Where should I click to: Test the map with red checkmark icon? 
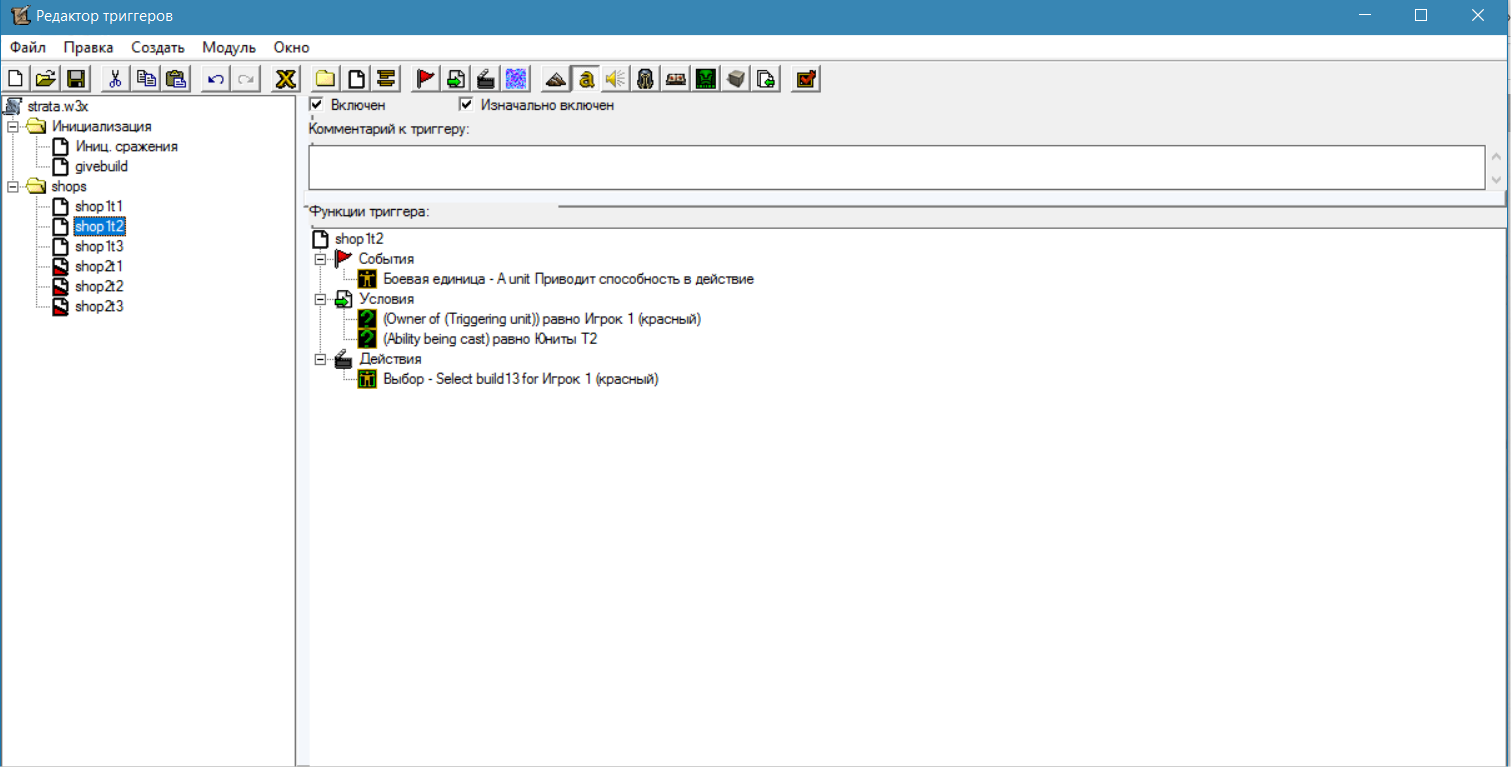[x=806, y=79]
